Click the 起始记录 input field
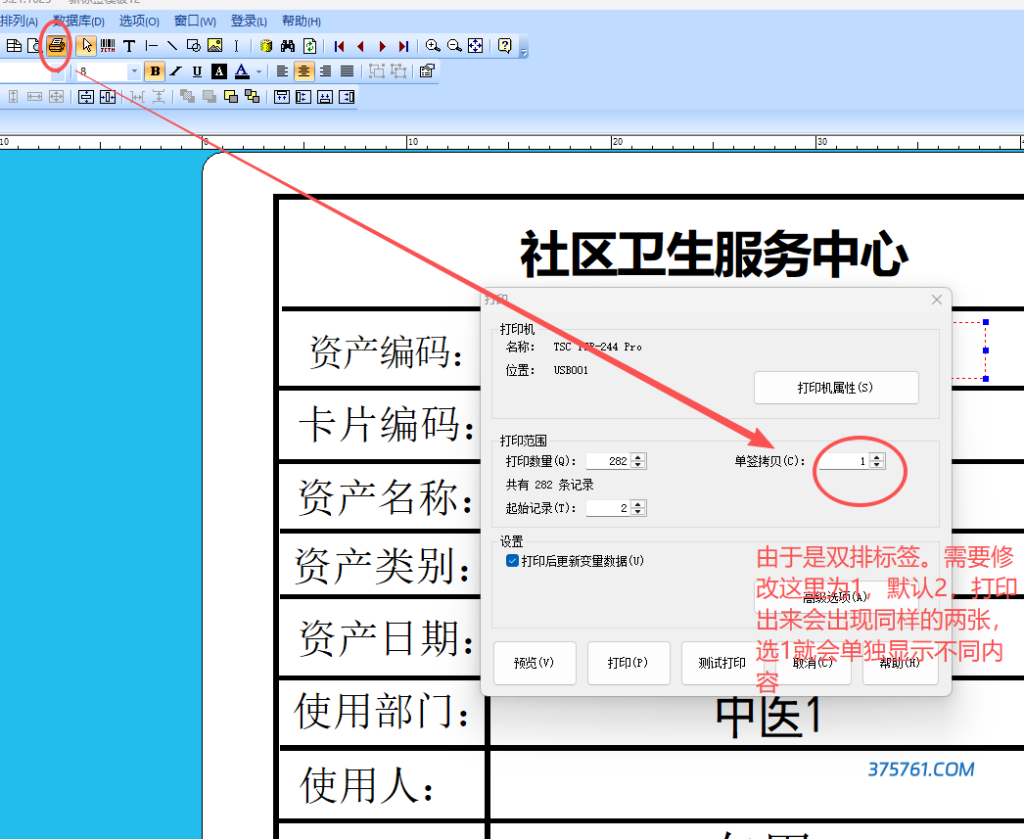Image resolution: width=1024 pixels, height=839 pixels. pos(608,508)
